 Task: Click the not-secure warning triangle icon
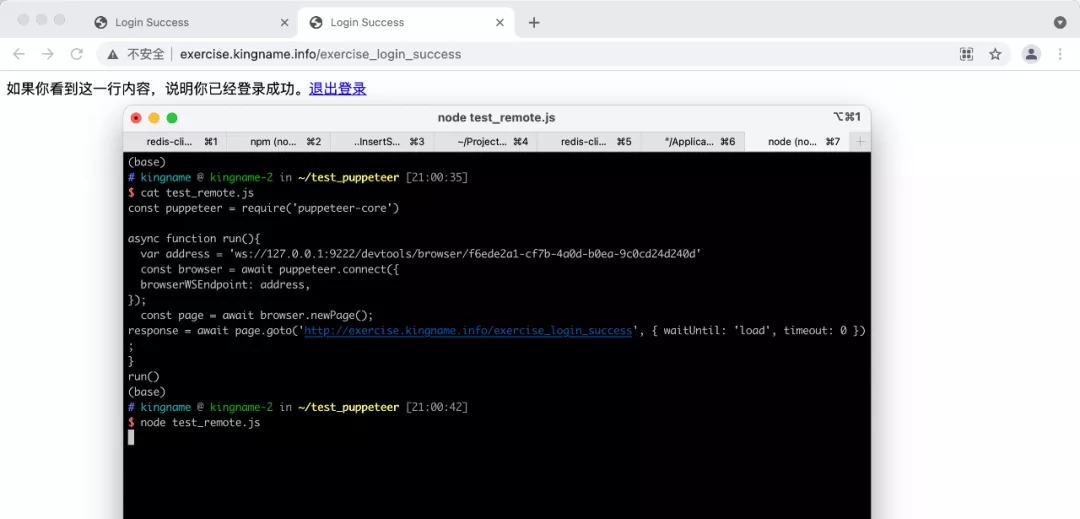point(112,54)
